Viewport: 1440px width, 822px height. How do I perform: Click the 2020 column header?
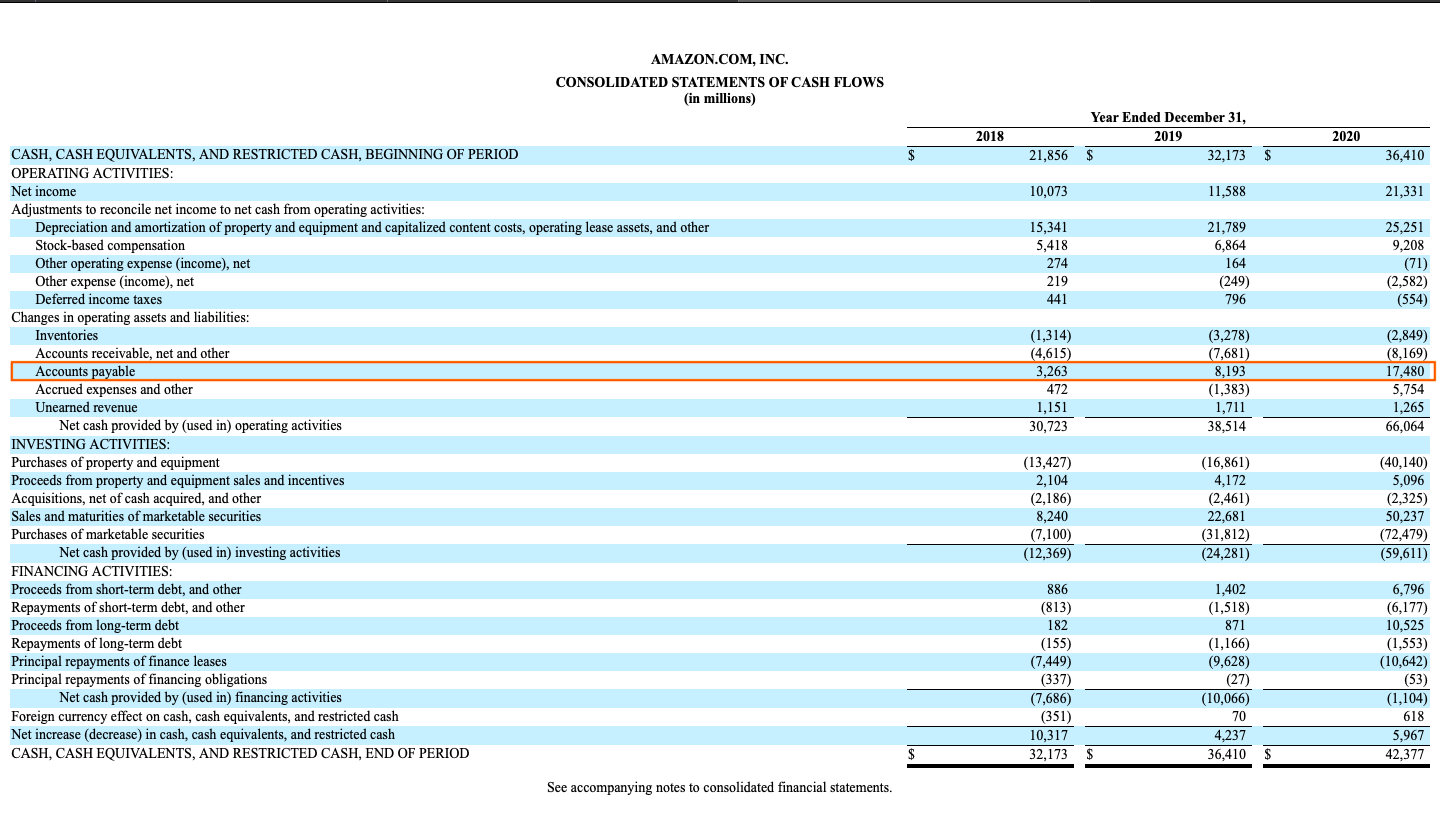1346,137
